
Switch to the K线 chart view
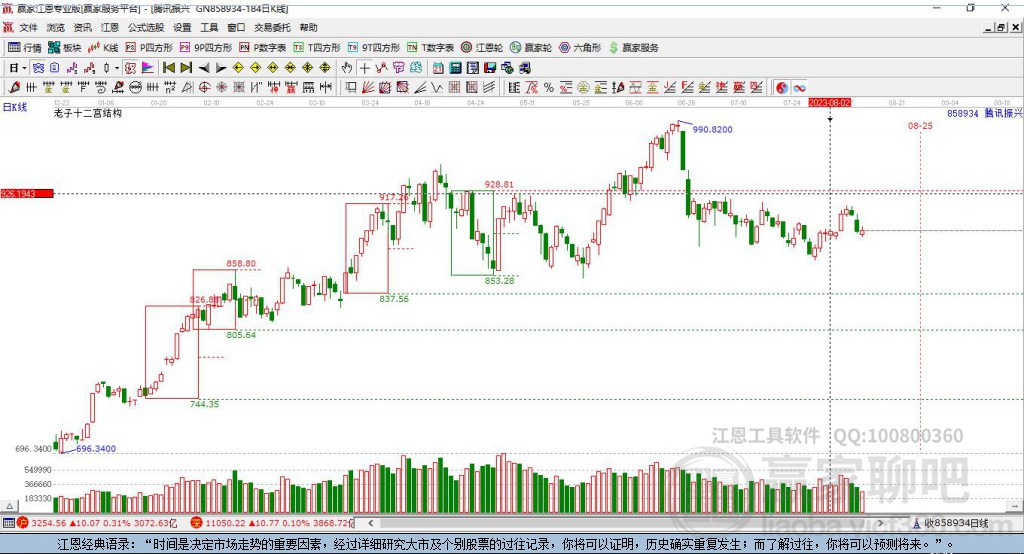click(x=103, y=48)
